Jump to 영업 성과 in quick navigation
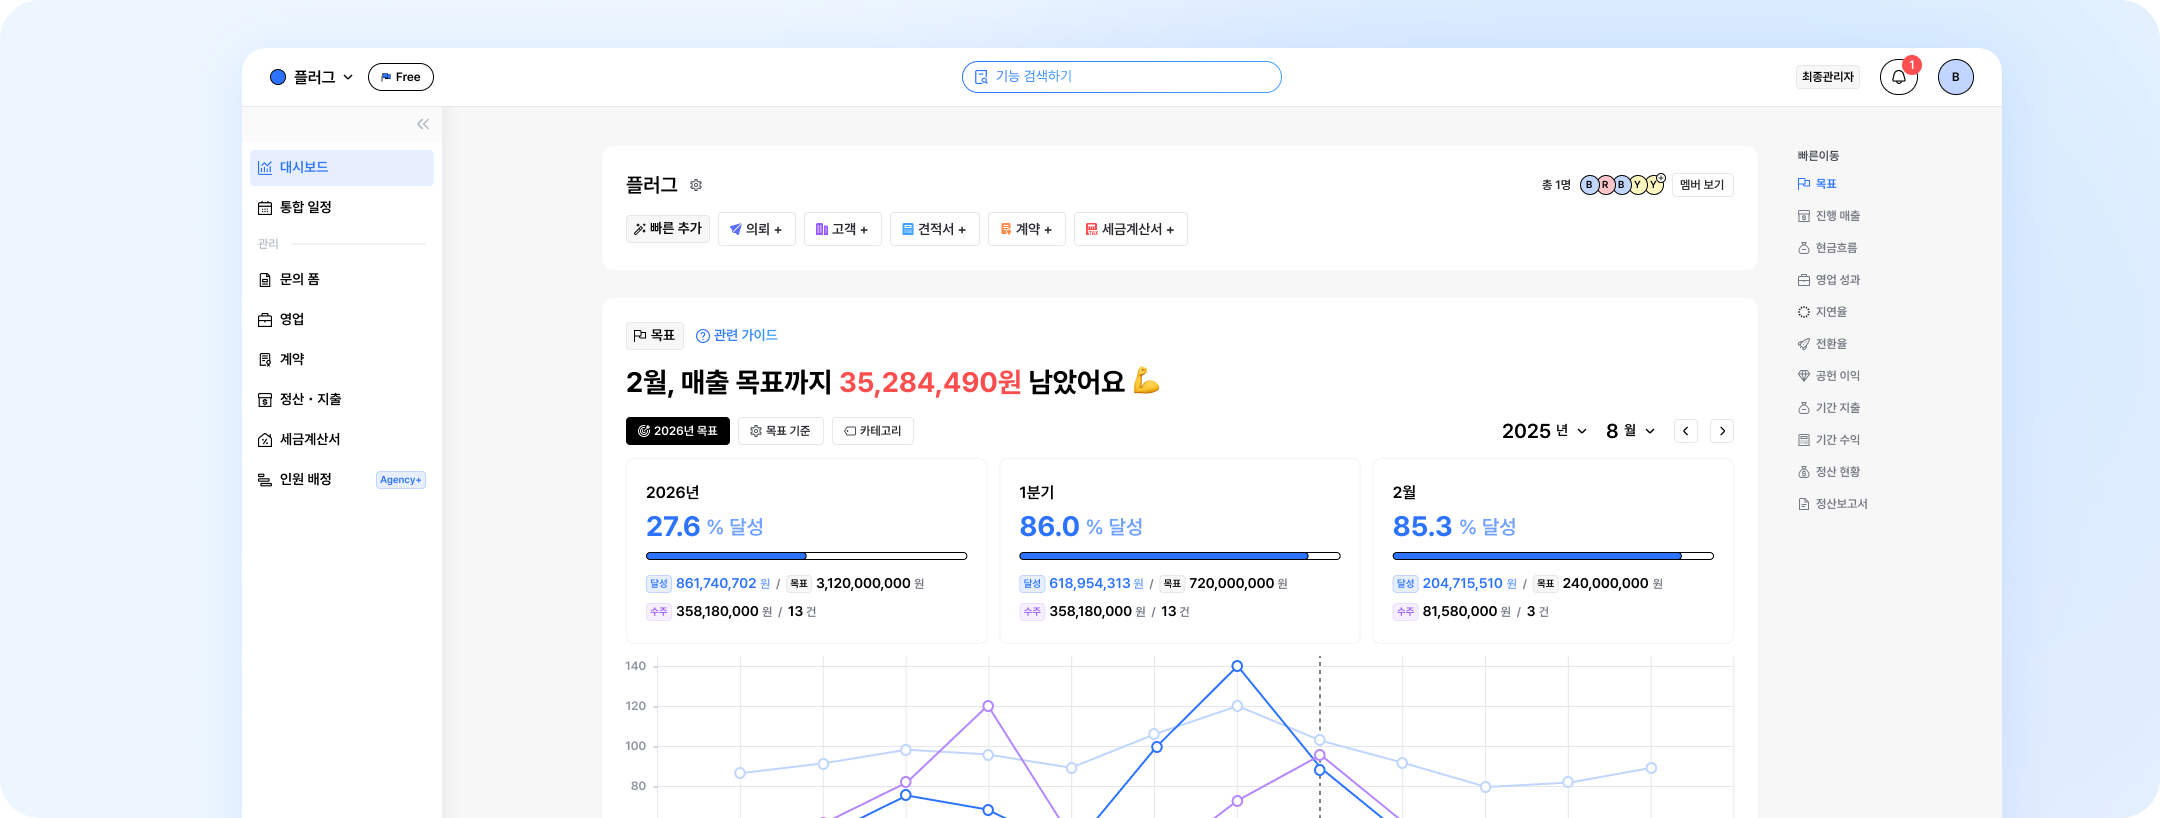2160x818 pixels. 1829,280
